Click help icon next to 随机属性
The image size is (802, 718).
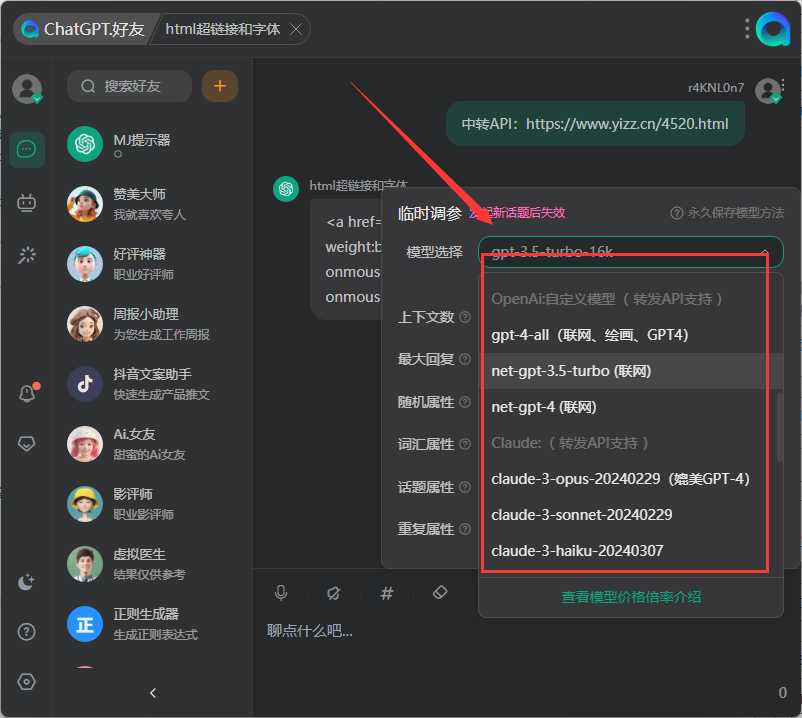tap(465, 402)
